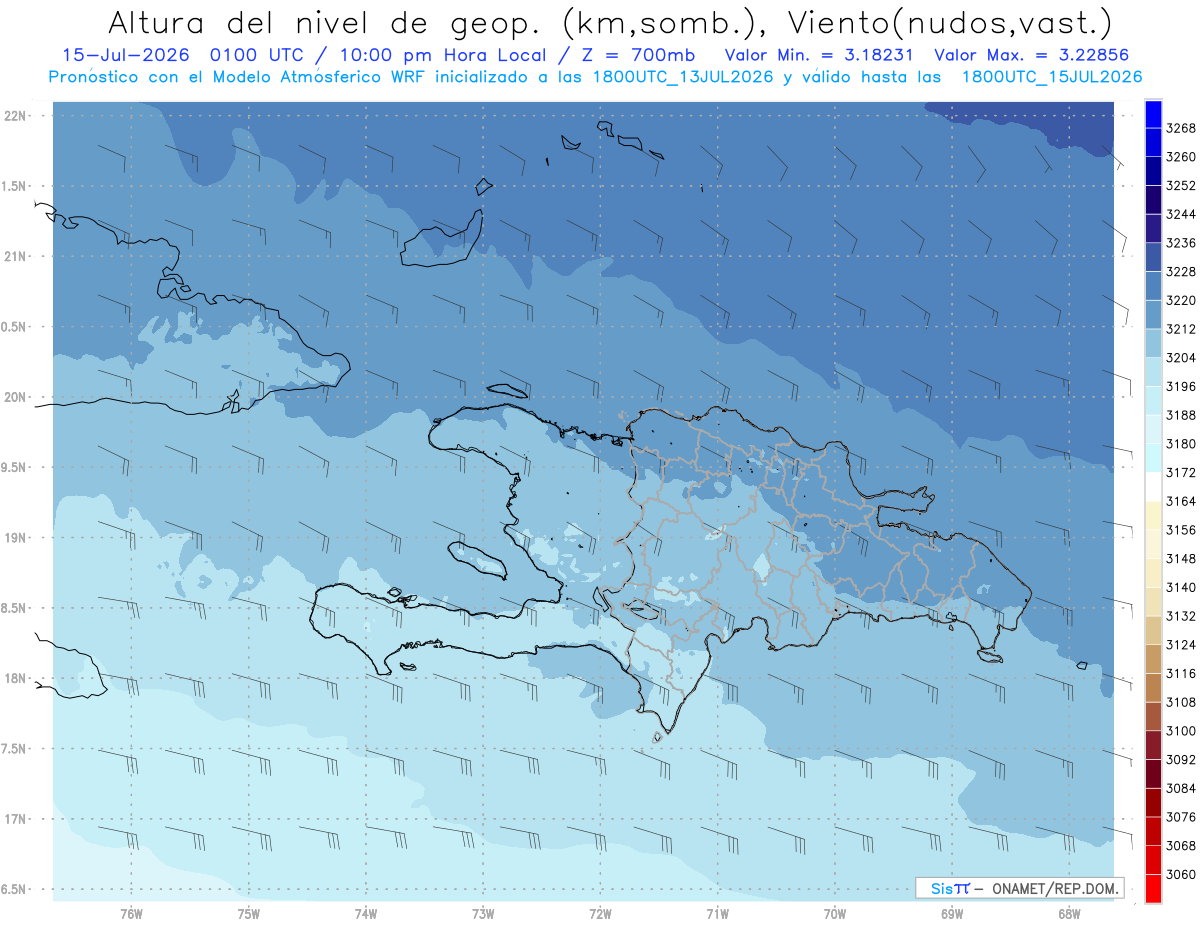Click the '0.5N' latitude axis label

pos(15,327)
